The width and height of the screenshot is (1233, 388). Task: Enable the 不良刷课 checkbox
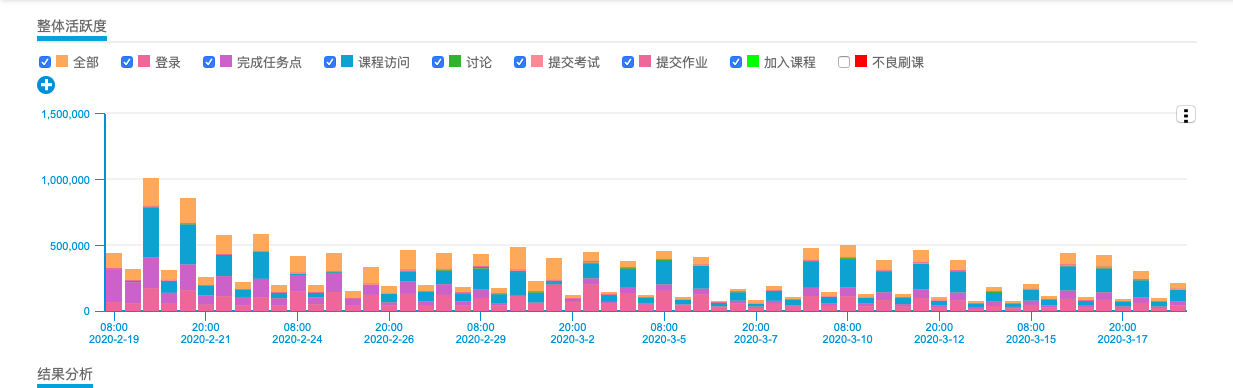(845, 62)
